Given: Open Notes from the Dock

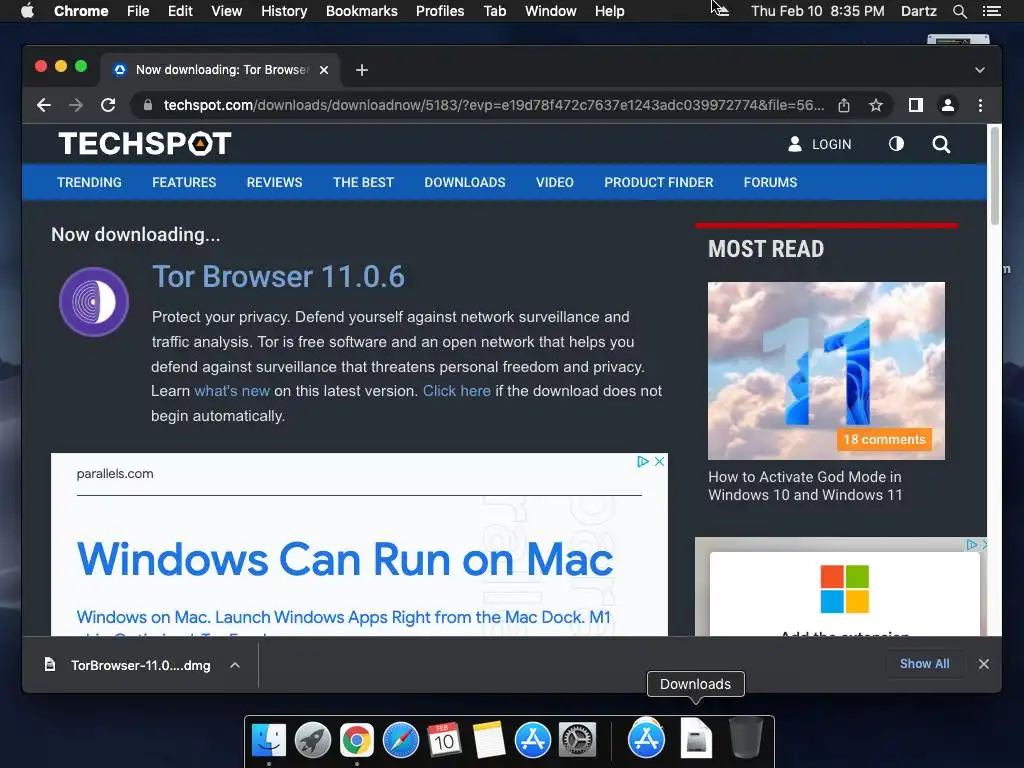Looking at the screenshot, I should [488, 740].
